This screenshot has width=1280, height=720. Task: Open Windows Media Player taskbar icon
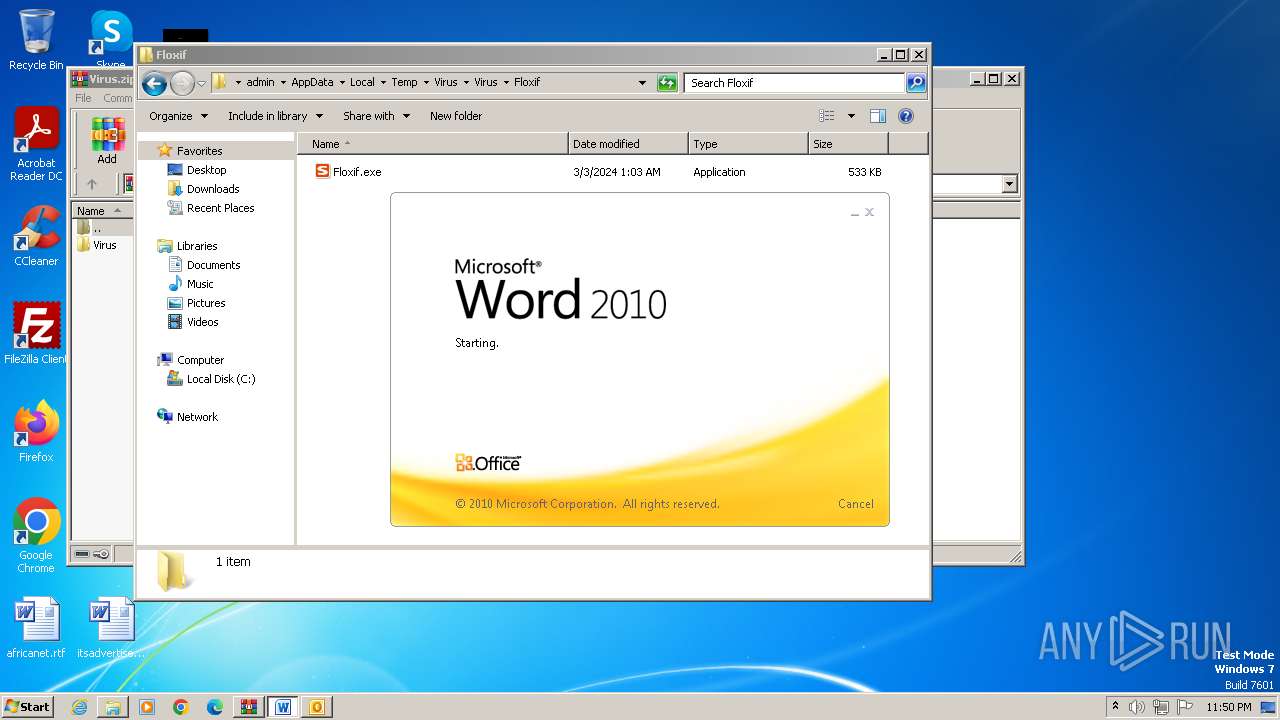pyautogui.click(x=147, y=707)
